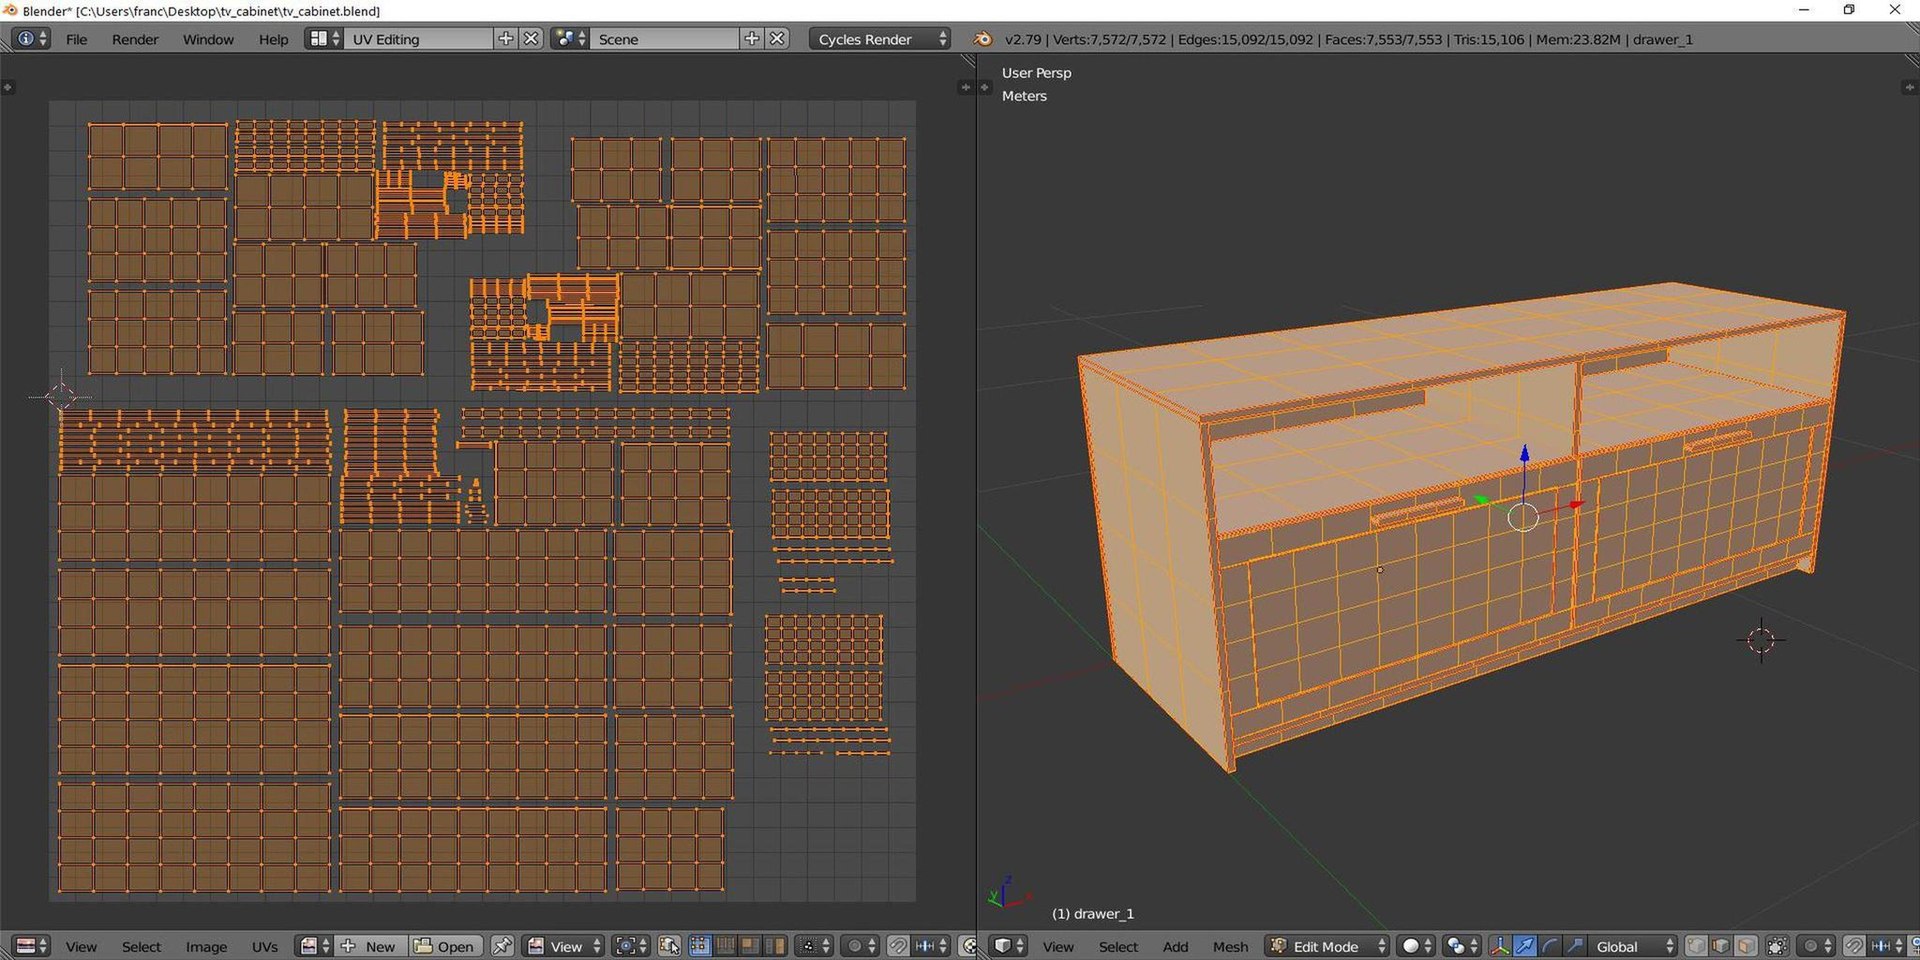Open the File menu
Viewport: 1920px width, 960px height.
tap(77, 39)
